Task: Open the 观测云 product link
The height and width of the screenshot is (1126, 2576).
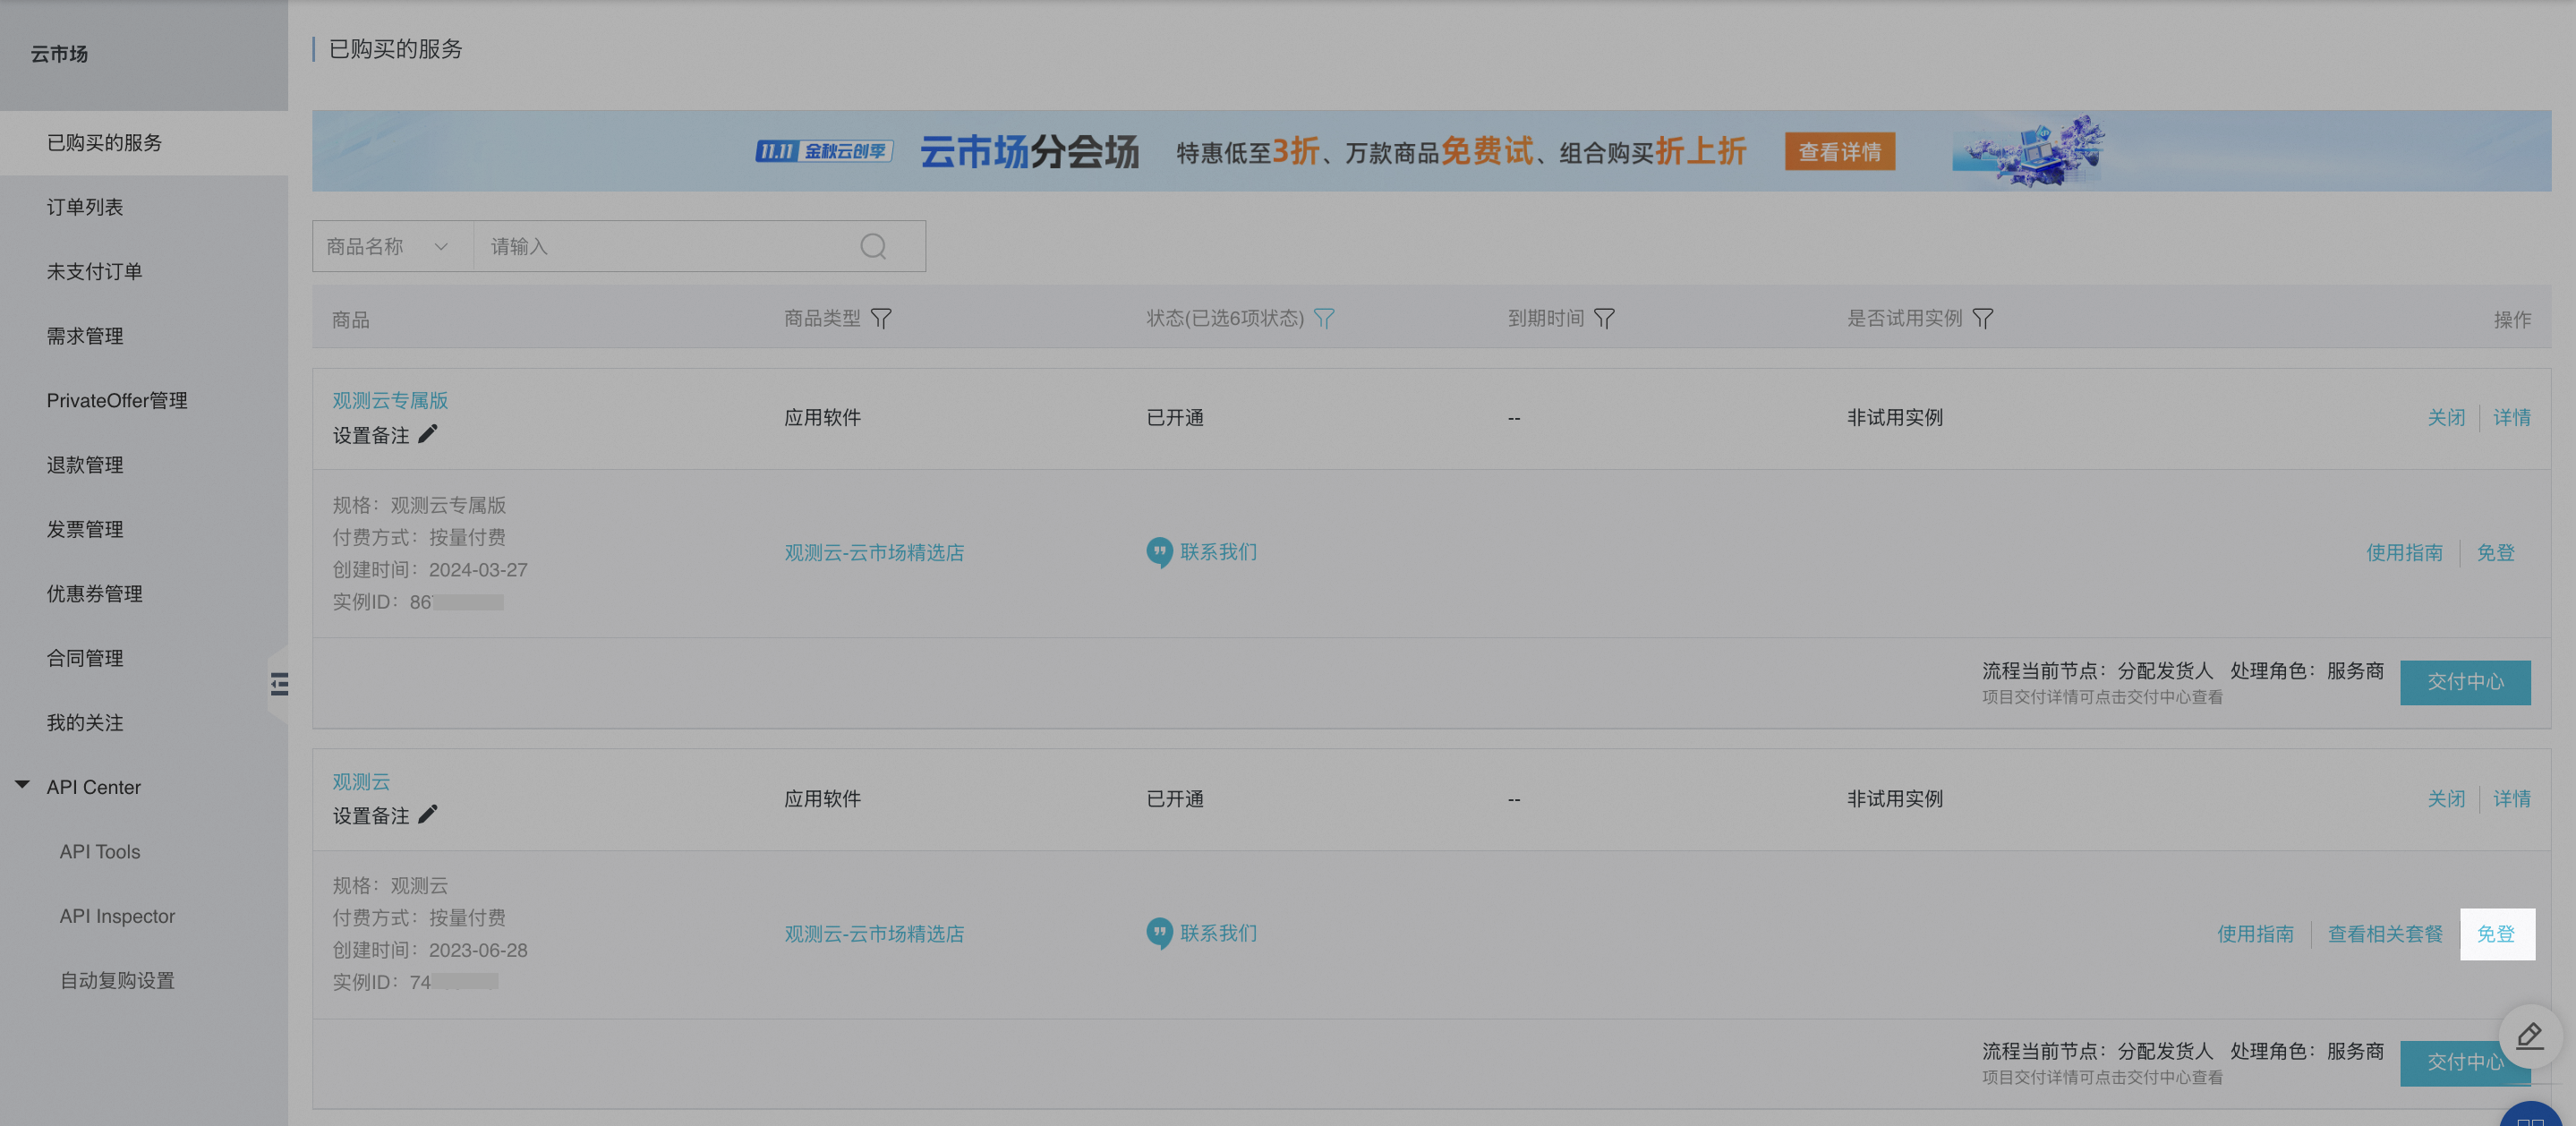Action: click(361, 782)
